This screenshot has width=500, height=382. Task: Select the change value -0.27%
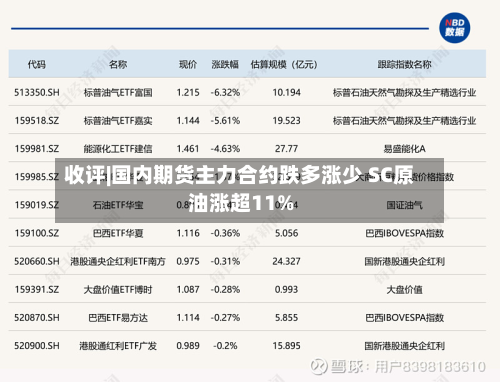coord(225,318)
